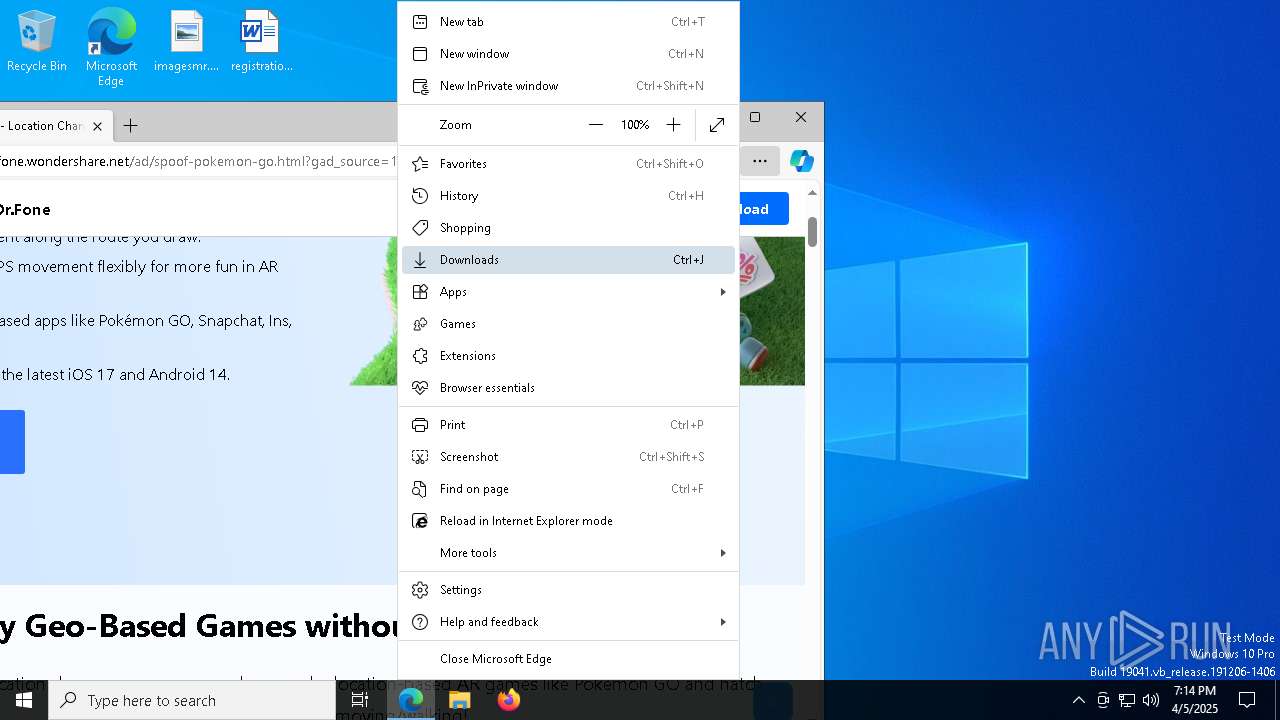
Task: Open the notification center
Action: click(1247, 700)
